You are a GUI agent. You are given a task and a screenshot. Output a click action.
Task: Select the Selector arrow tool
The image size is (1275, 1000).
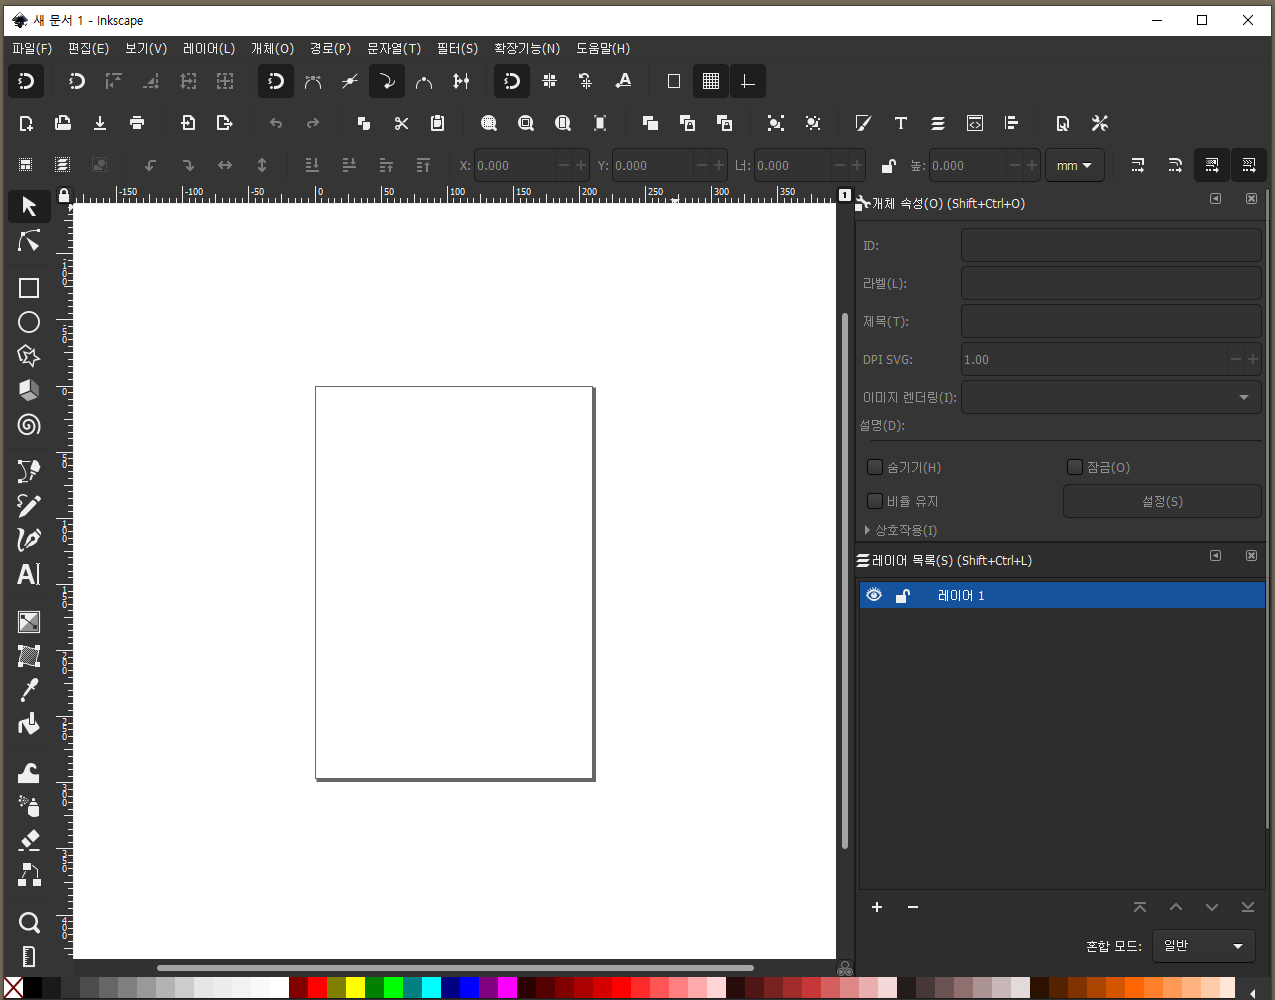29,206
